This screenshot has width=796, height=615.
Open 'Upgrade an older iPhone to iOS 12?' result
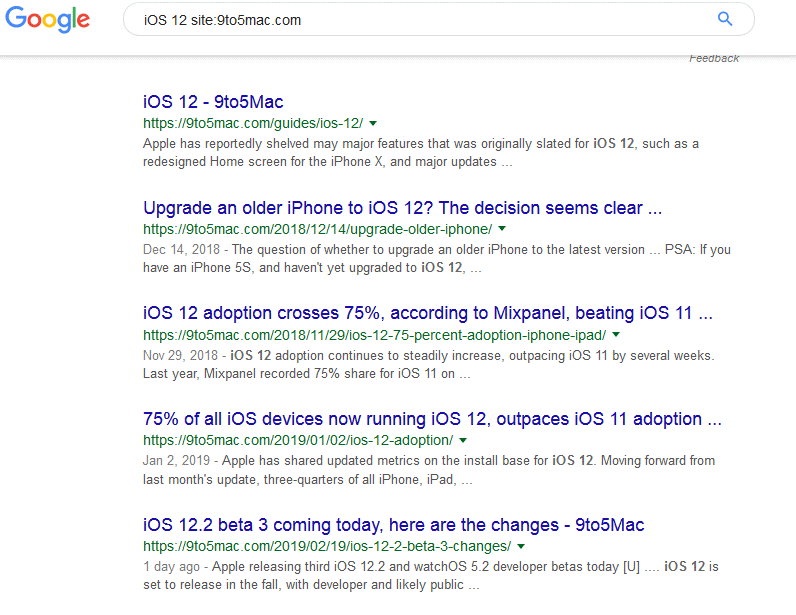coord(403,208)
